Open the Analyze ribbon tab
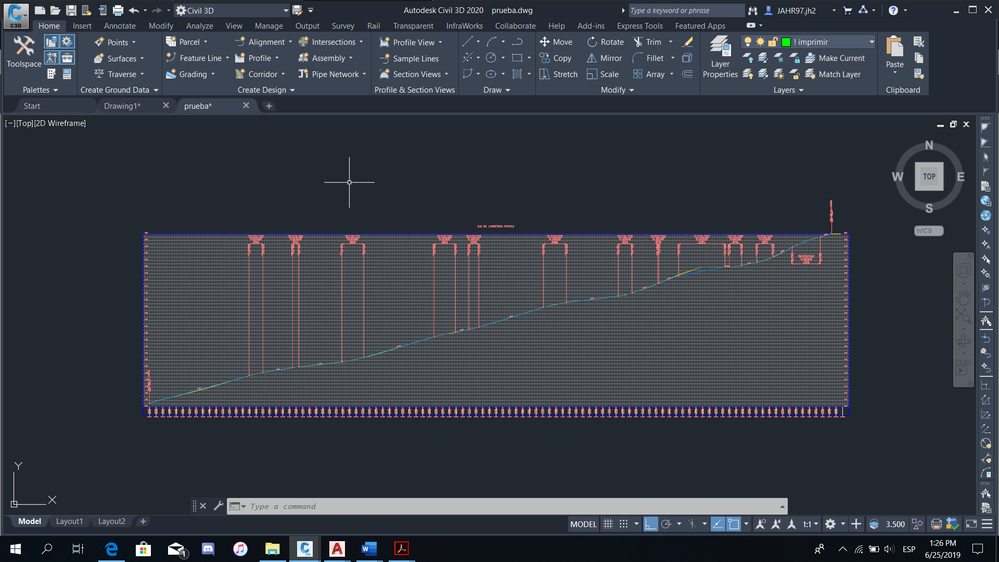This screenshot has height=562, width=999. (199, 26)
